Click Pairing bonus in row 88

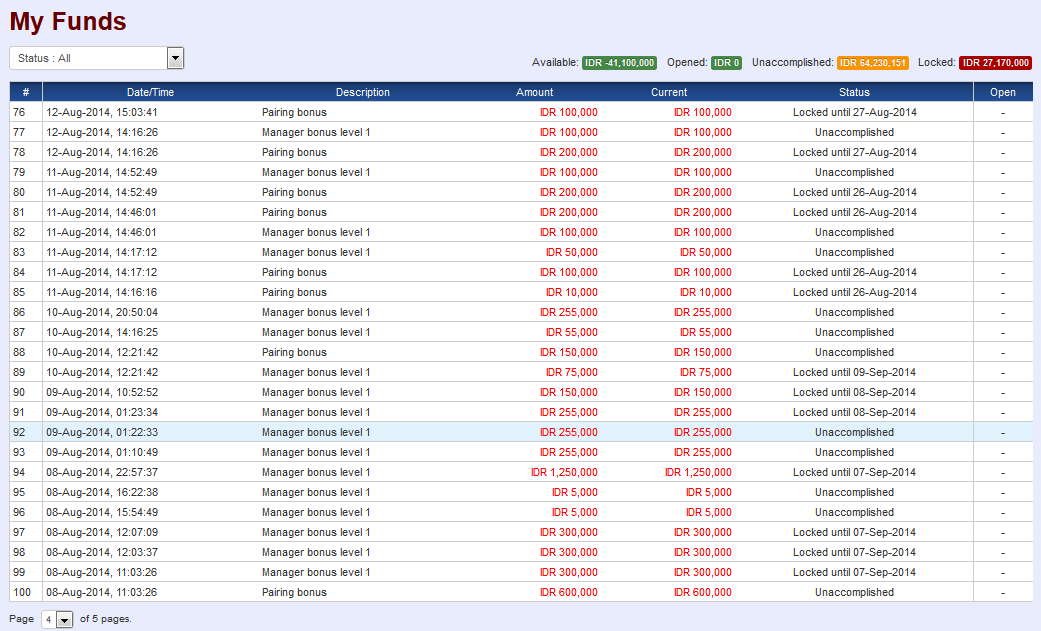point(294,352)
